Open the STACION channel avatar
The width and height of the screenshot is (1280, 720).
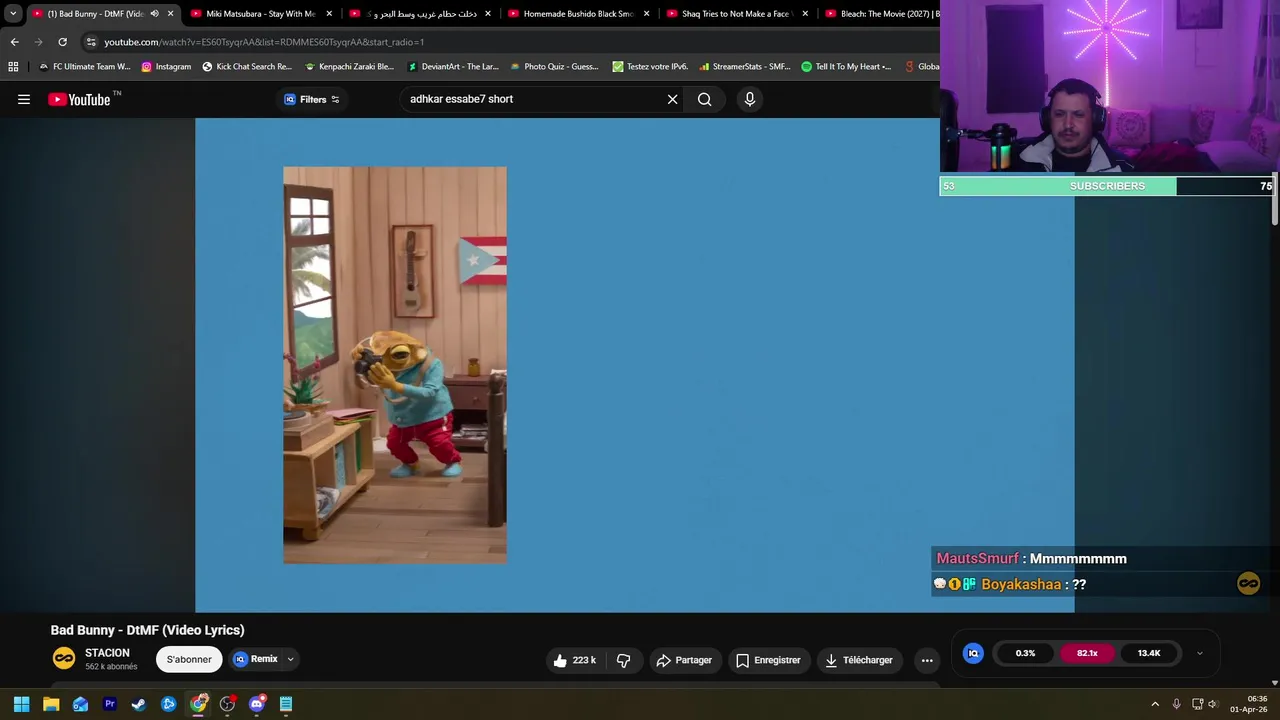click(64, 658)
